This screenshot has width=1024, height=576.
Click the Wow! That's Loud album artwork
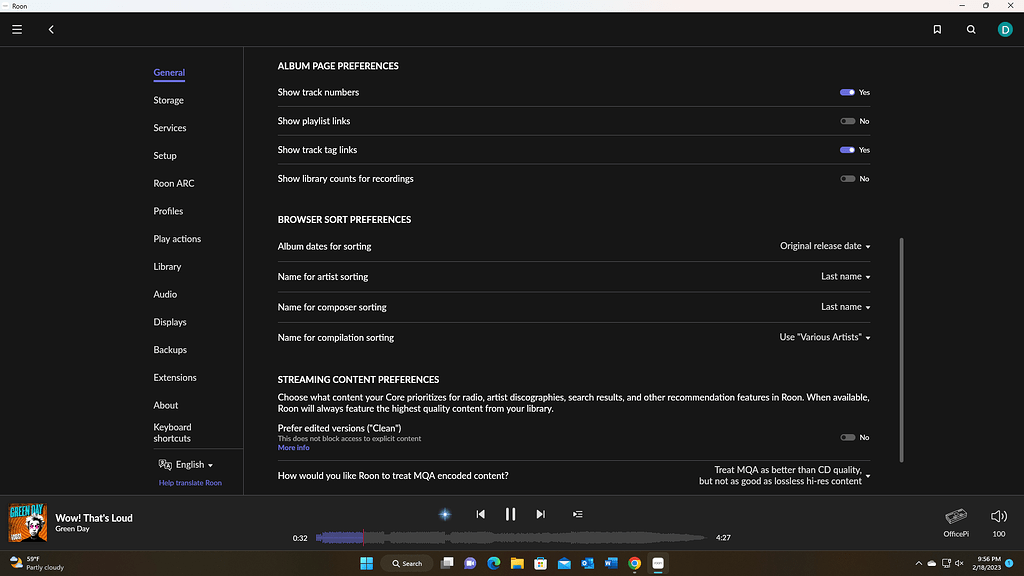(27, 522)
